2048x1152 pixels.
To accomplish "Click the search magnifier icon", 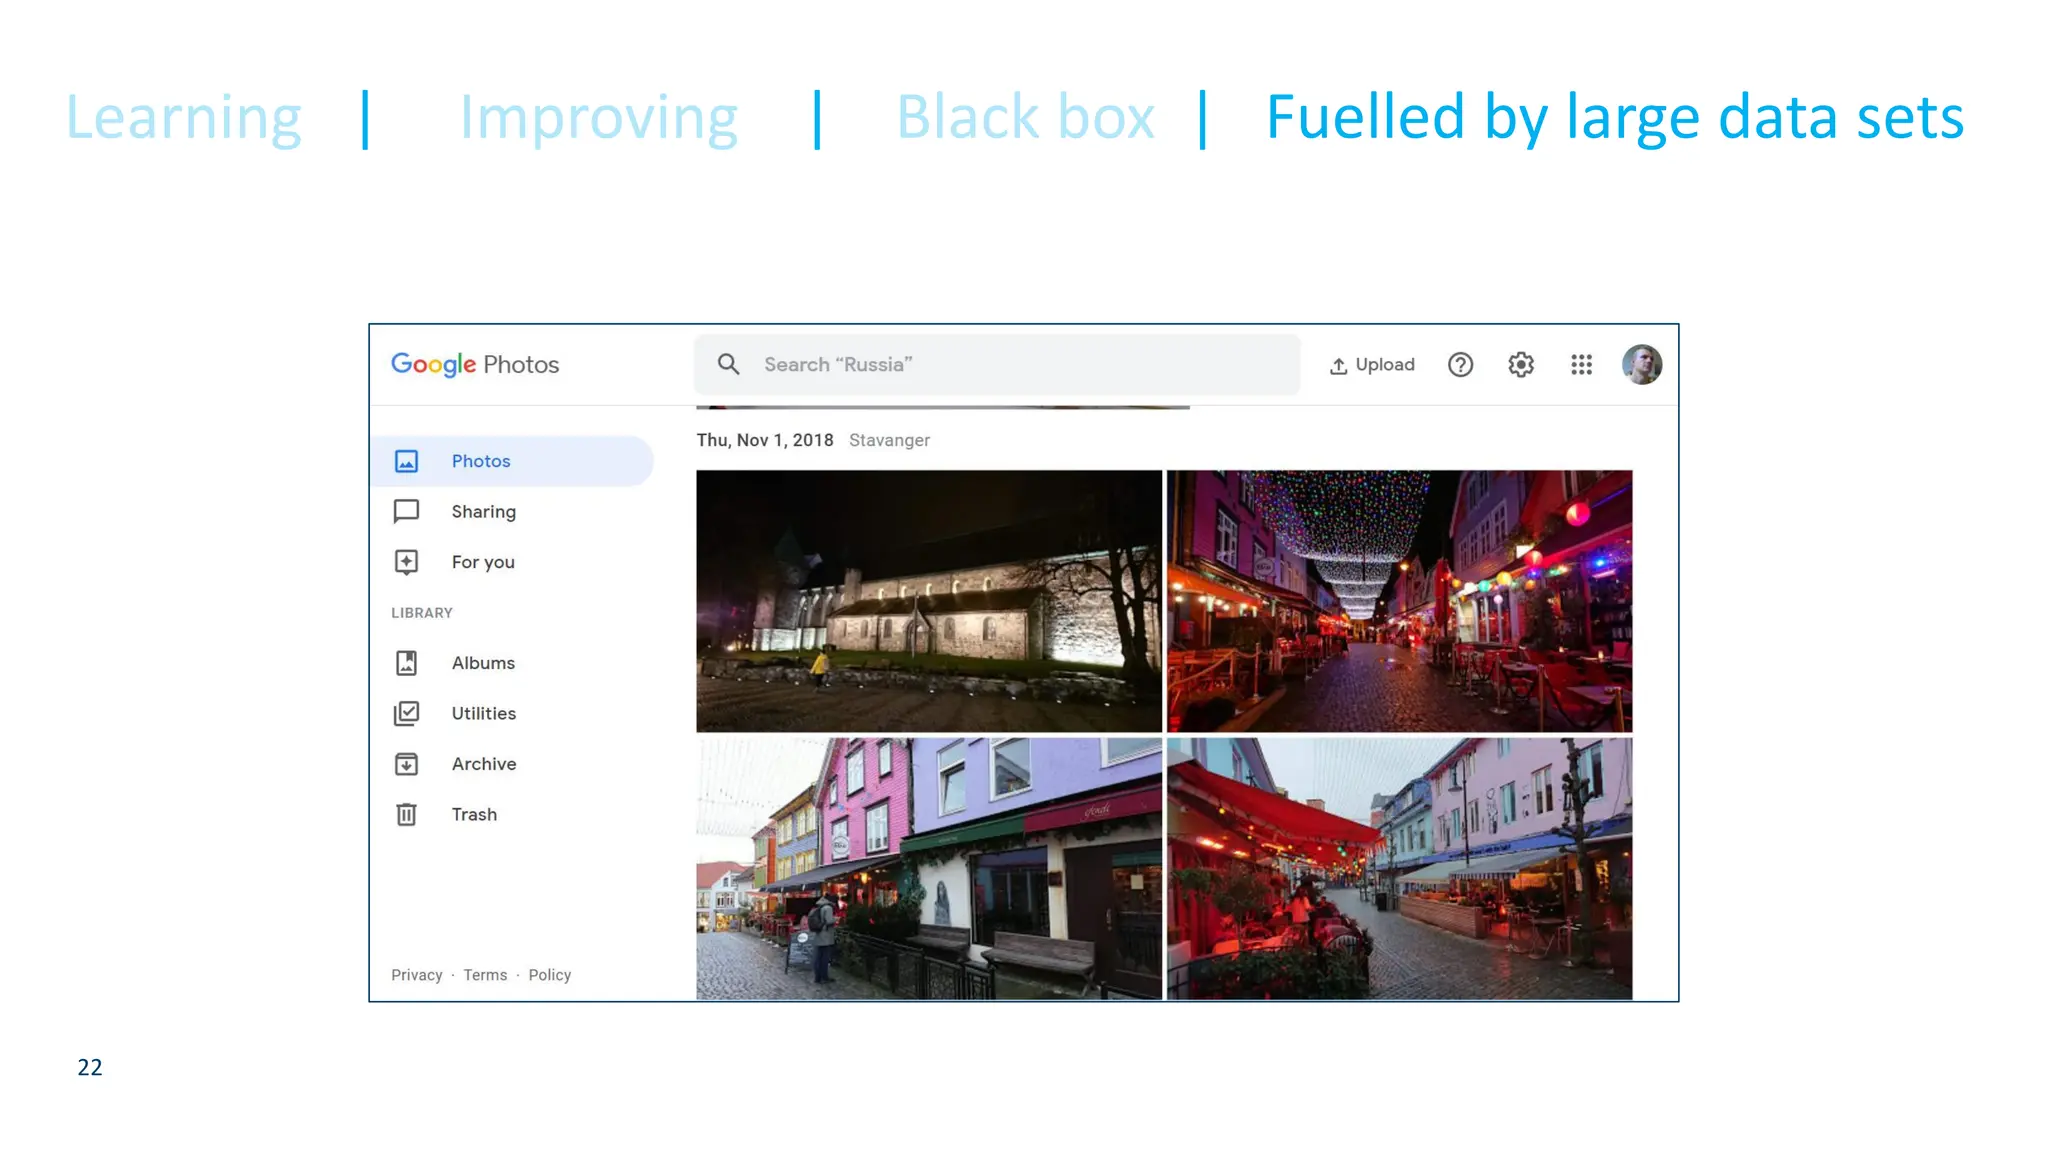I will (x=729, y=364).
